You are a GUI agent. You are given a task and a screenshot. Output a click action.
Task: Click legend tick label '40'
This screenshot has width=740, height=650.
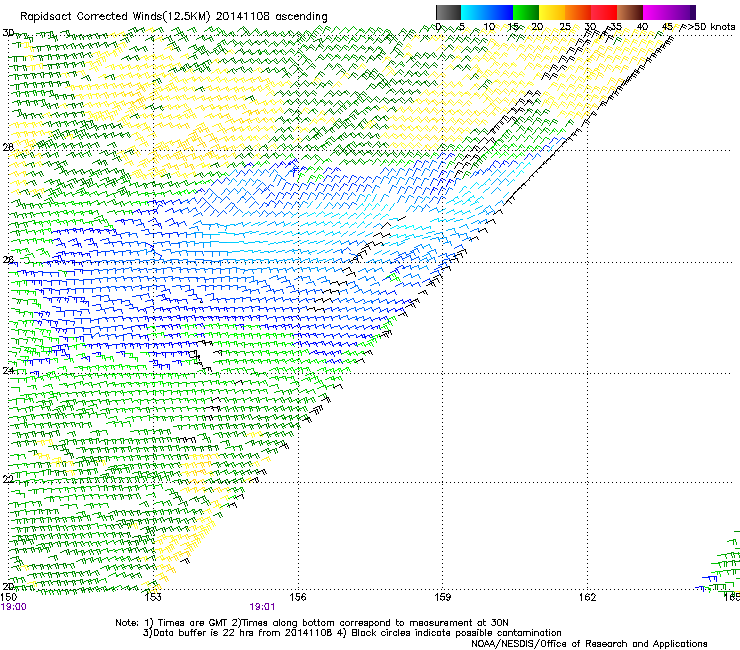point(642,27)
